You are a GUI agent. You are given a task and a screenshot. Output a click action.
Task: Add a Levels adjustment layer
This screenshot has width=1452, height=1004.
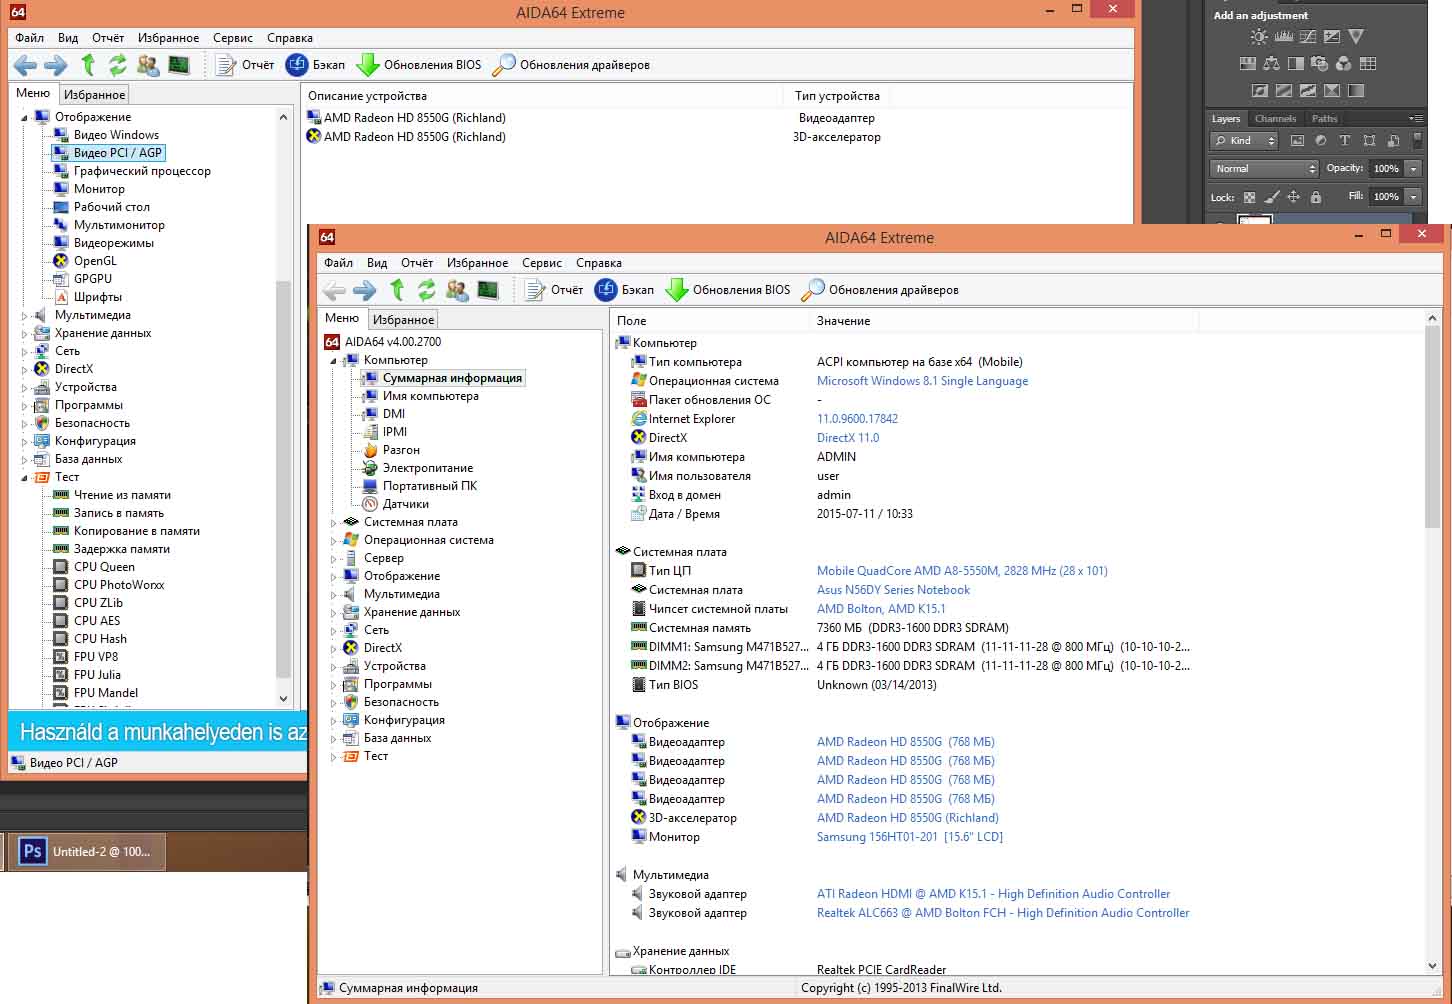pyautogui.click(x=1284, y=37)
